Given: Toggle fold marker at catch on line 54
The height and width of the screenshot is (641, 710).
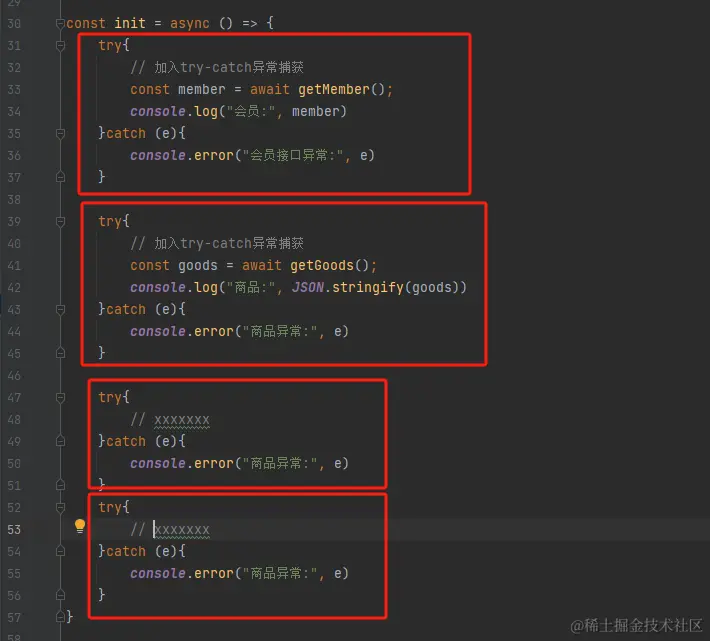Looking at the screenshot, I should pos(60,551).
